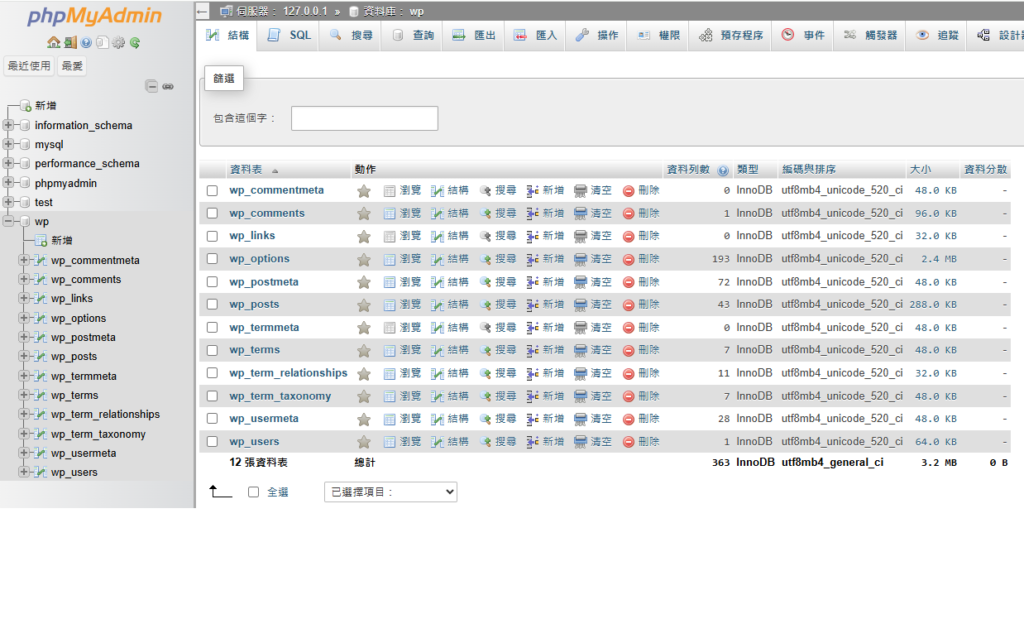Click structure icon for wp_links row
This screenshot has width=1024, height=619.
coord(437,236)
